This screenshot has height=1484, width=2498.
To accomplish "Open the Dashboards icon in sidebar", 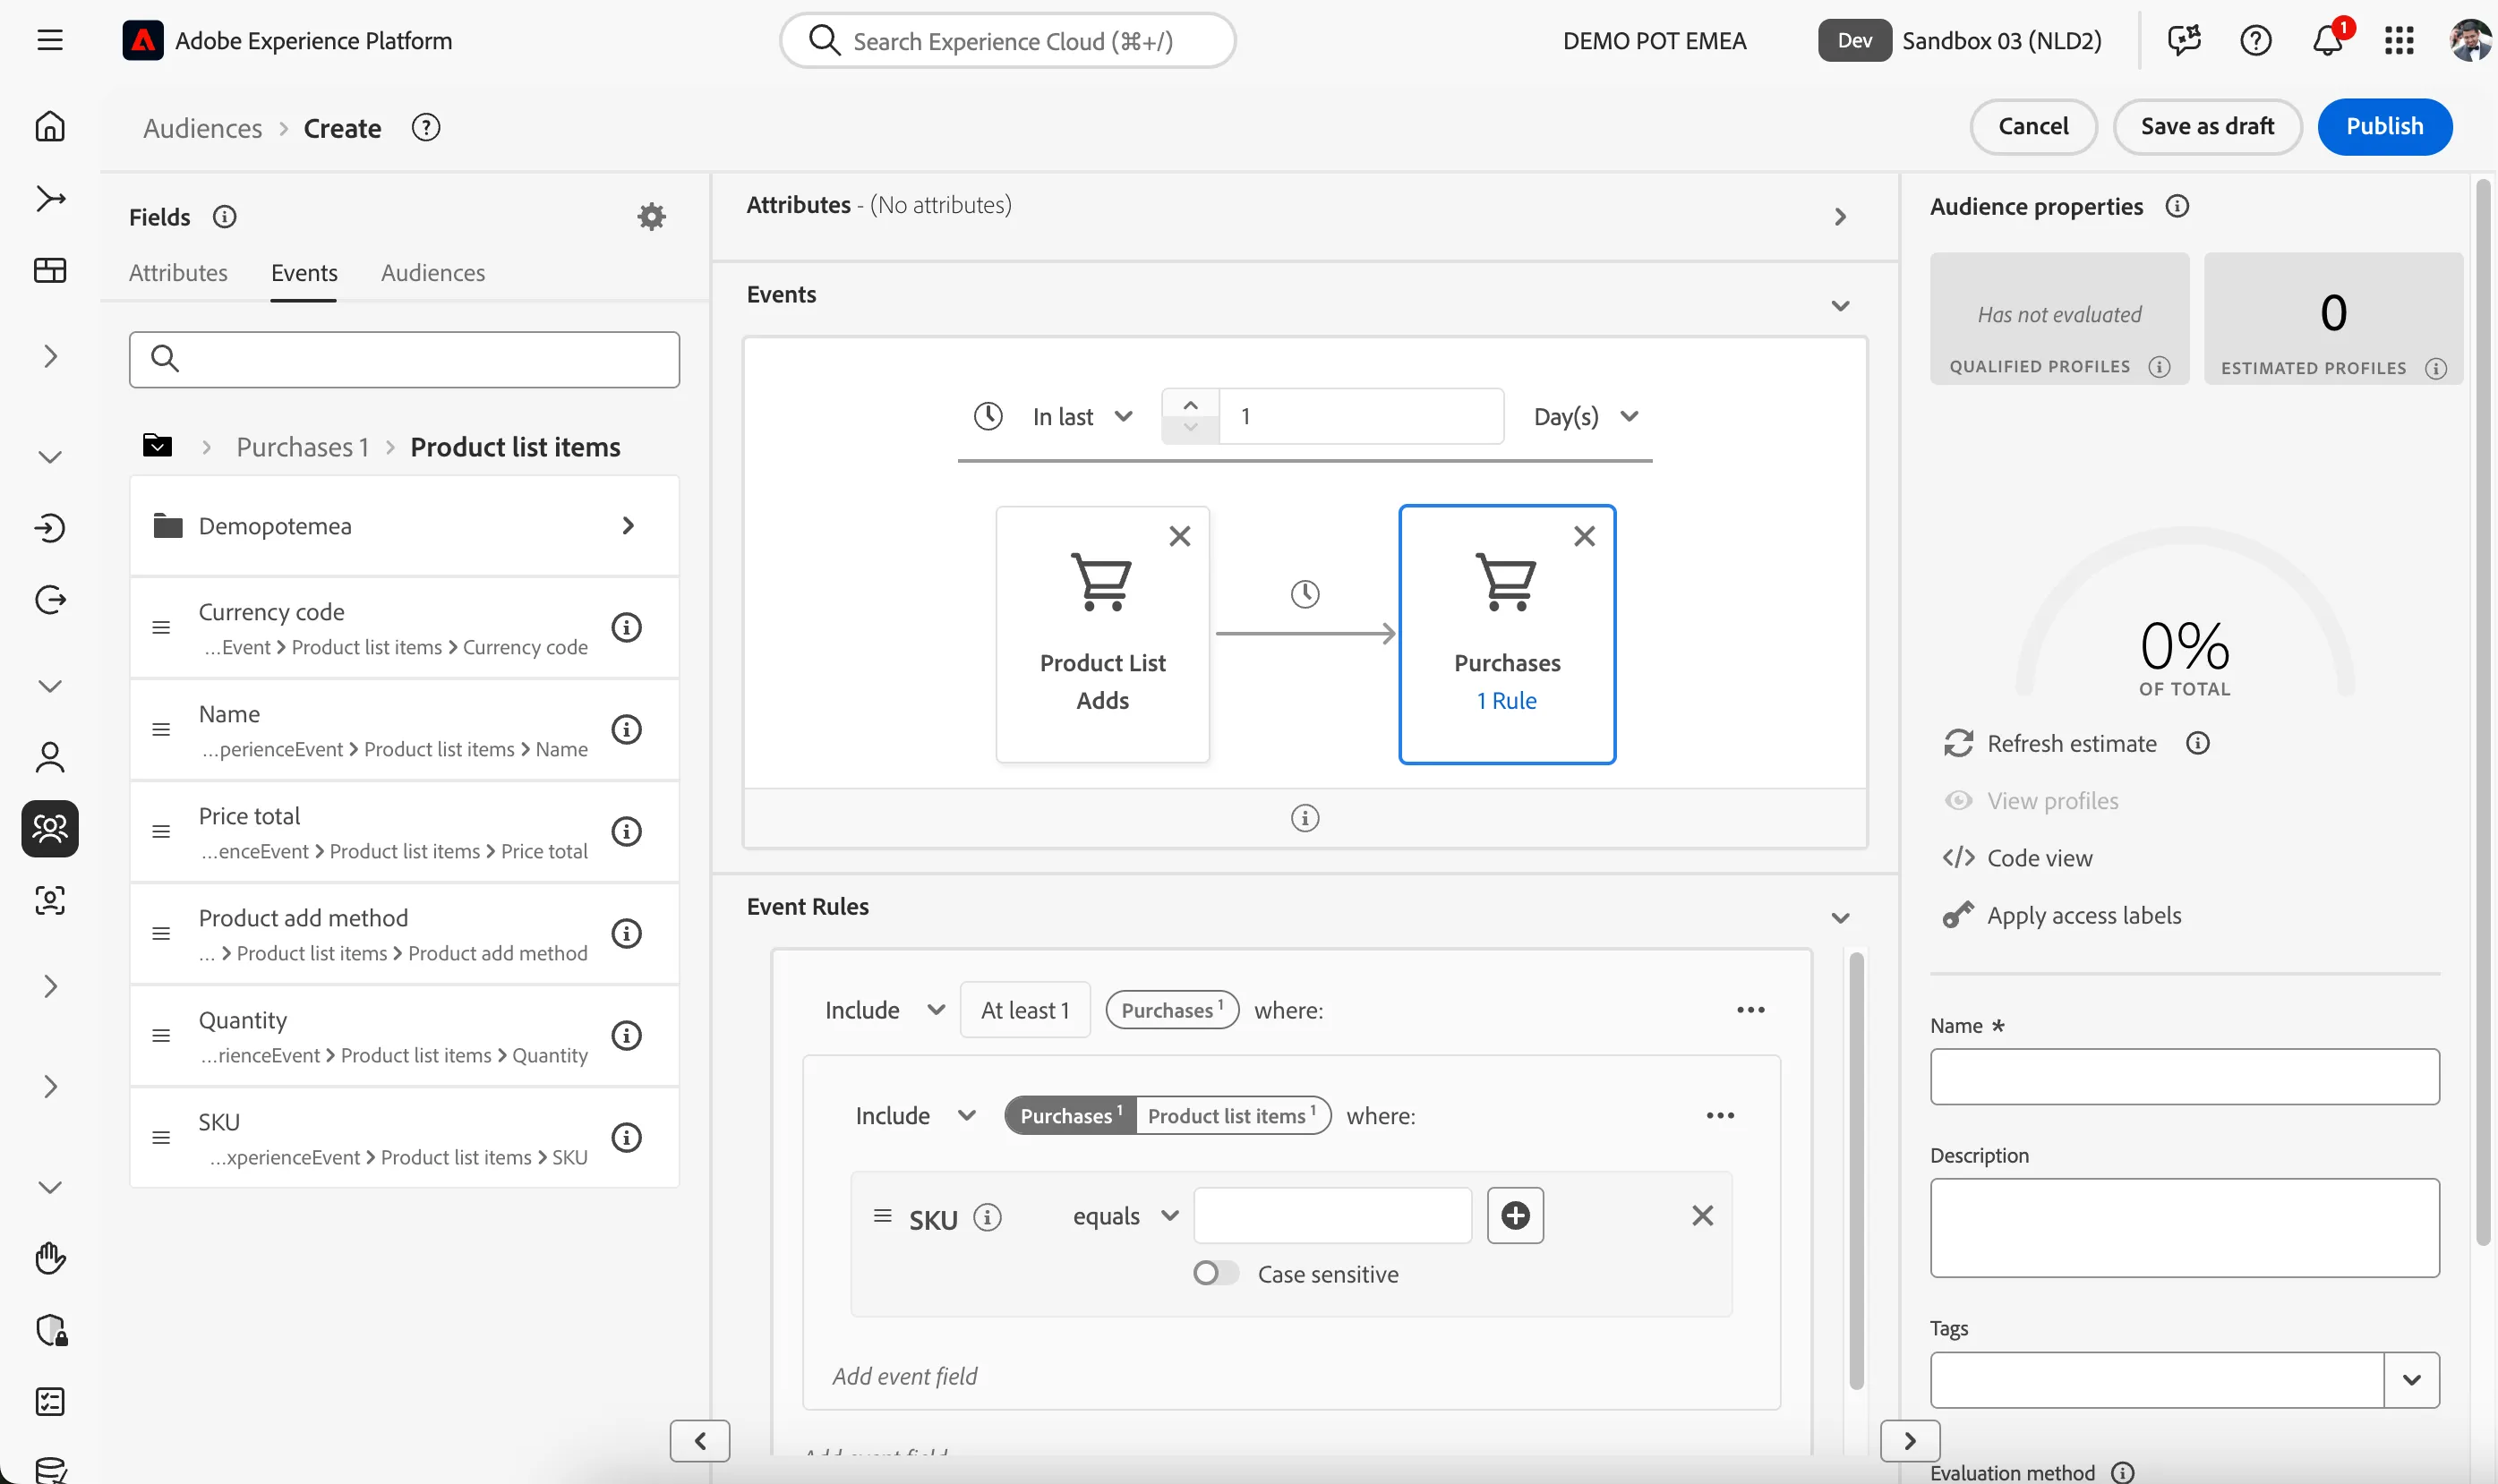I will [50, 271].
